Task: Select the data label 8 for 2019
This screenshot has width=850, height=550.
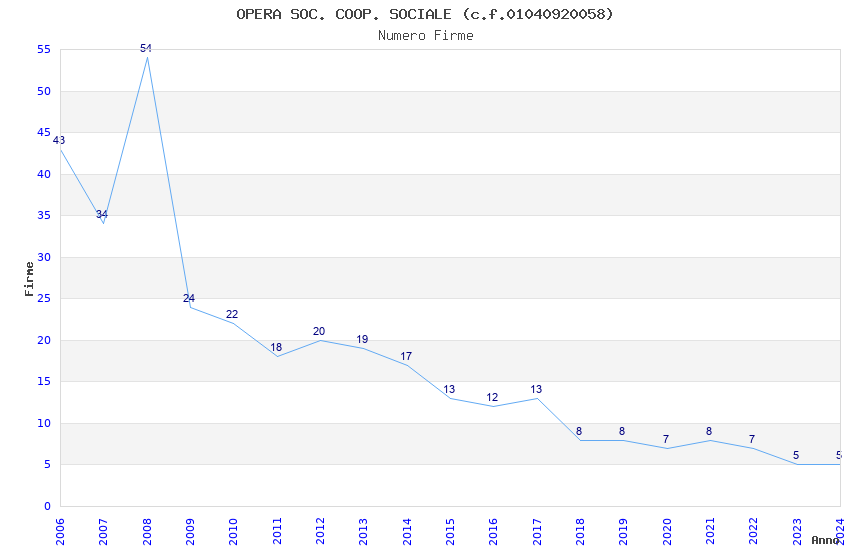Action: [622, 431]
